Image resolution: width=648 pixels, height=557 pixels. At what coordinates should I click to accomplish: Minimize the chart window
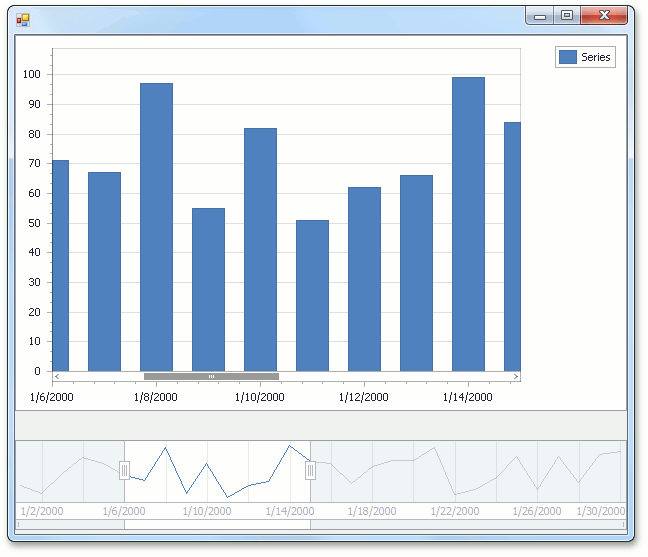pyautogui.click(x=539, y=16)
